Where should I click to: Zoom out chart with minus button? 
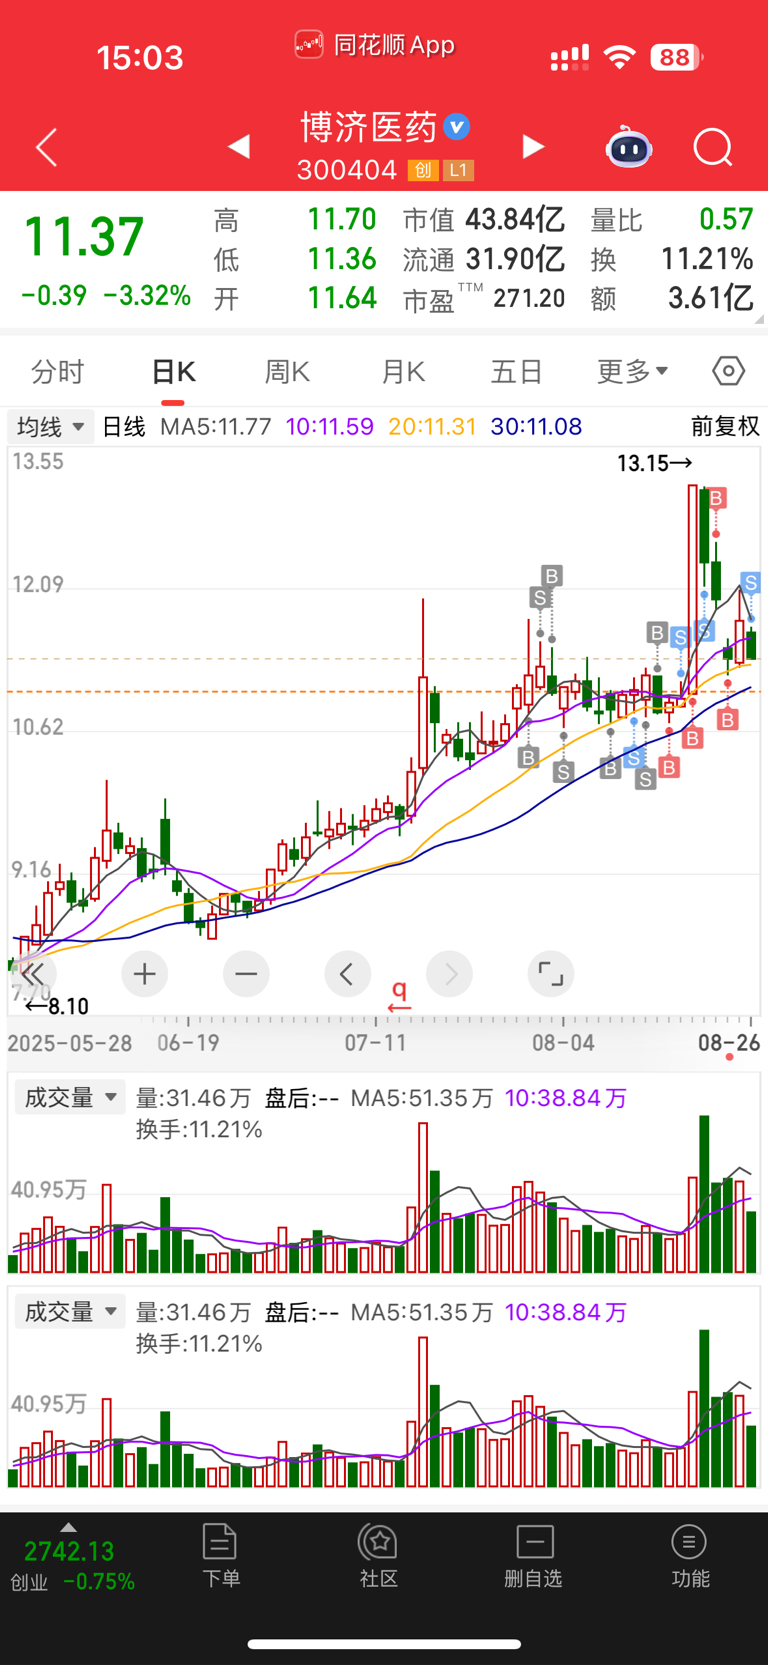point(246,974)
